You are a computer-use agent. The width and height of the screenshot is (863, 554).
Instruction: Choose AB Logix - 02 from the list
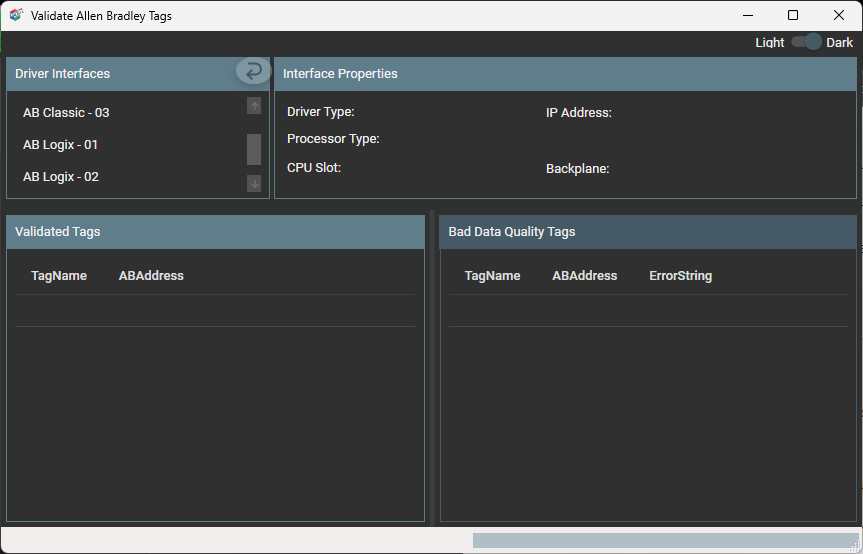point(60,177)
